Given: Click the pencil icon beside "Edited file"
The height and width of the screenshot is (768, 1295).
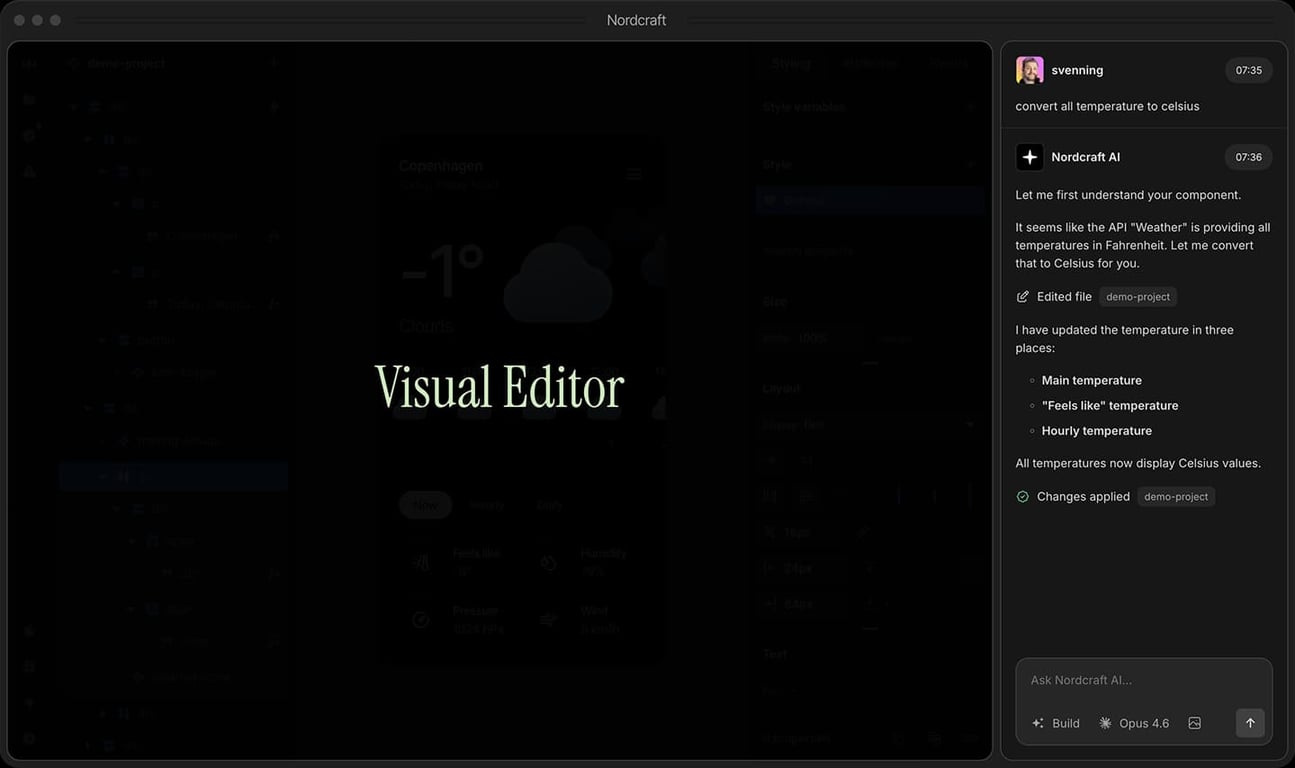Looking at the screenshot, I should tap(1022, 296).
